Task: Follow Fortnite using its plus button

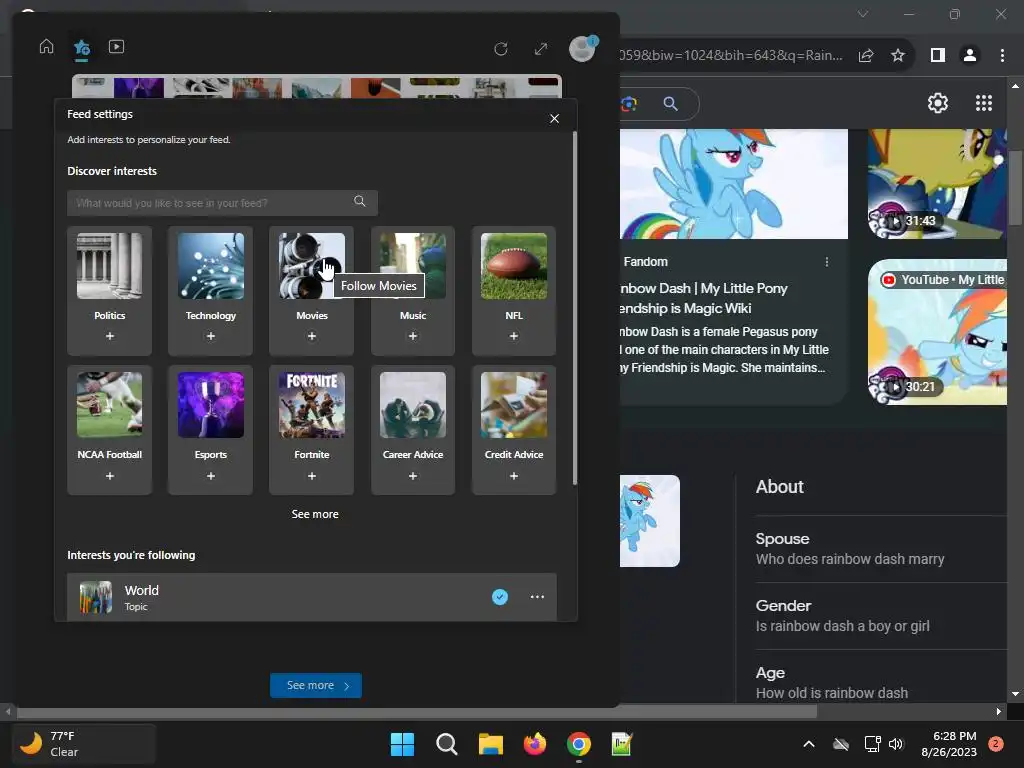Action: [312, 476]
